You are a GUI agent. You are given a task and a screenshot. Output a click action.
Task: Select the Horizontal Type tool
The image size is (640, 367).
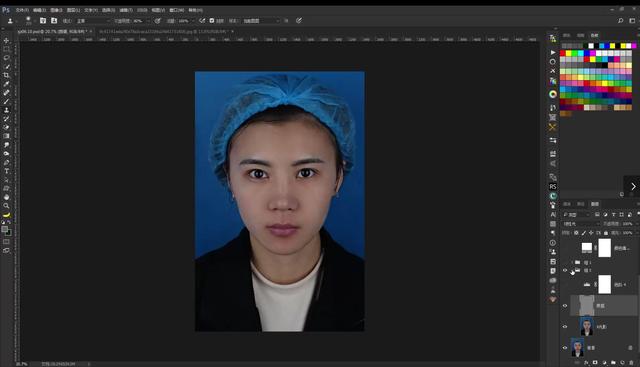(6, 171)
